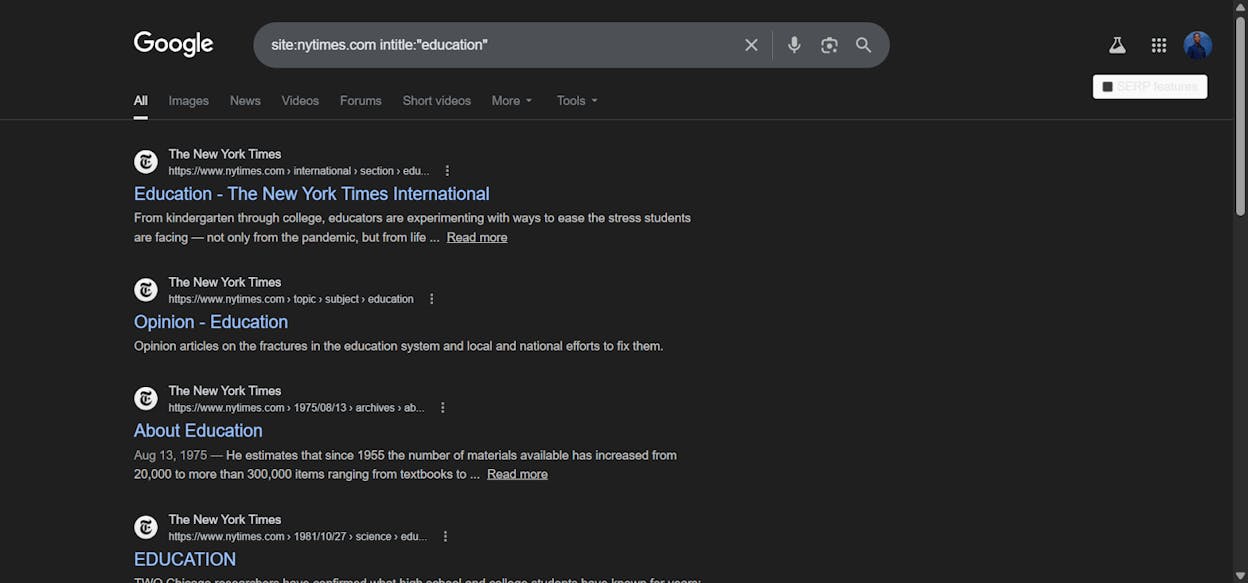1248x583 pixels.
Task: Click NYT favicon beside EDUCATION 1981 result
Action: 146,528
